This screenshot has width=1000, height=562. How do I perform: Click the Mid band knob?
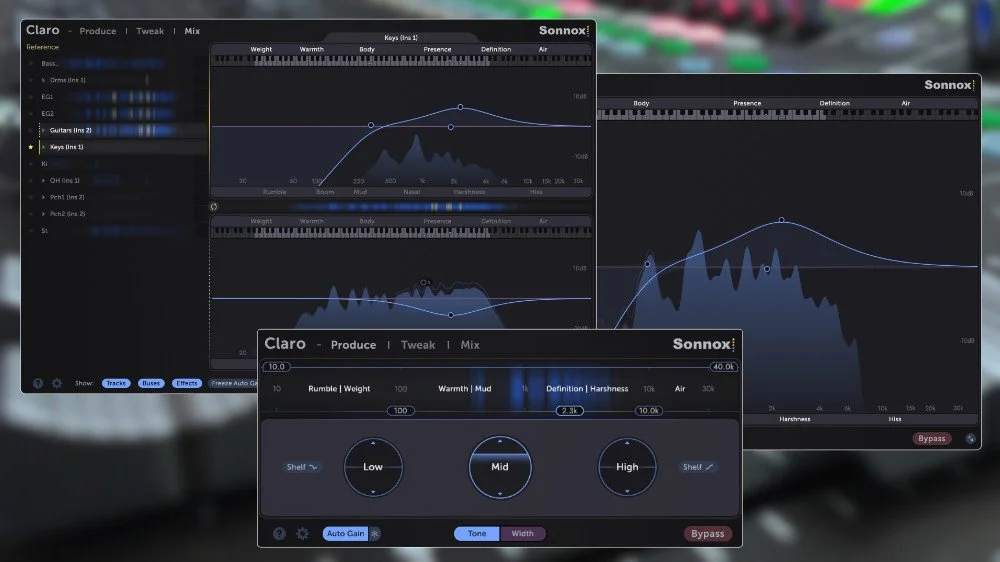tap(500, 467)
